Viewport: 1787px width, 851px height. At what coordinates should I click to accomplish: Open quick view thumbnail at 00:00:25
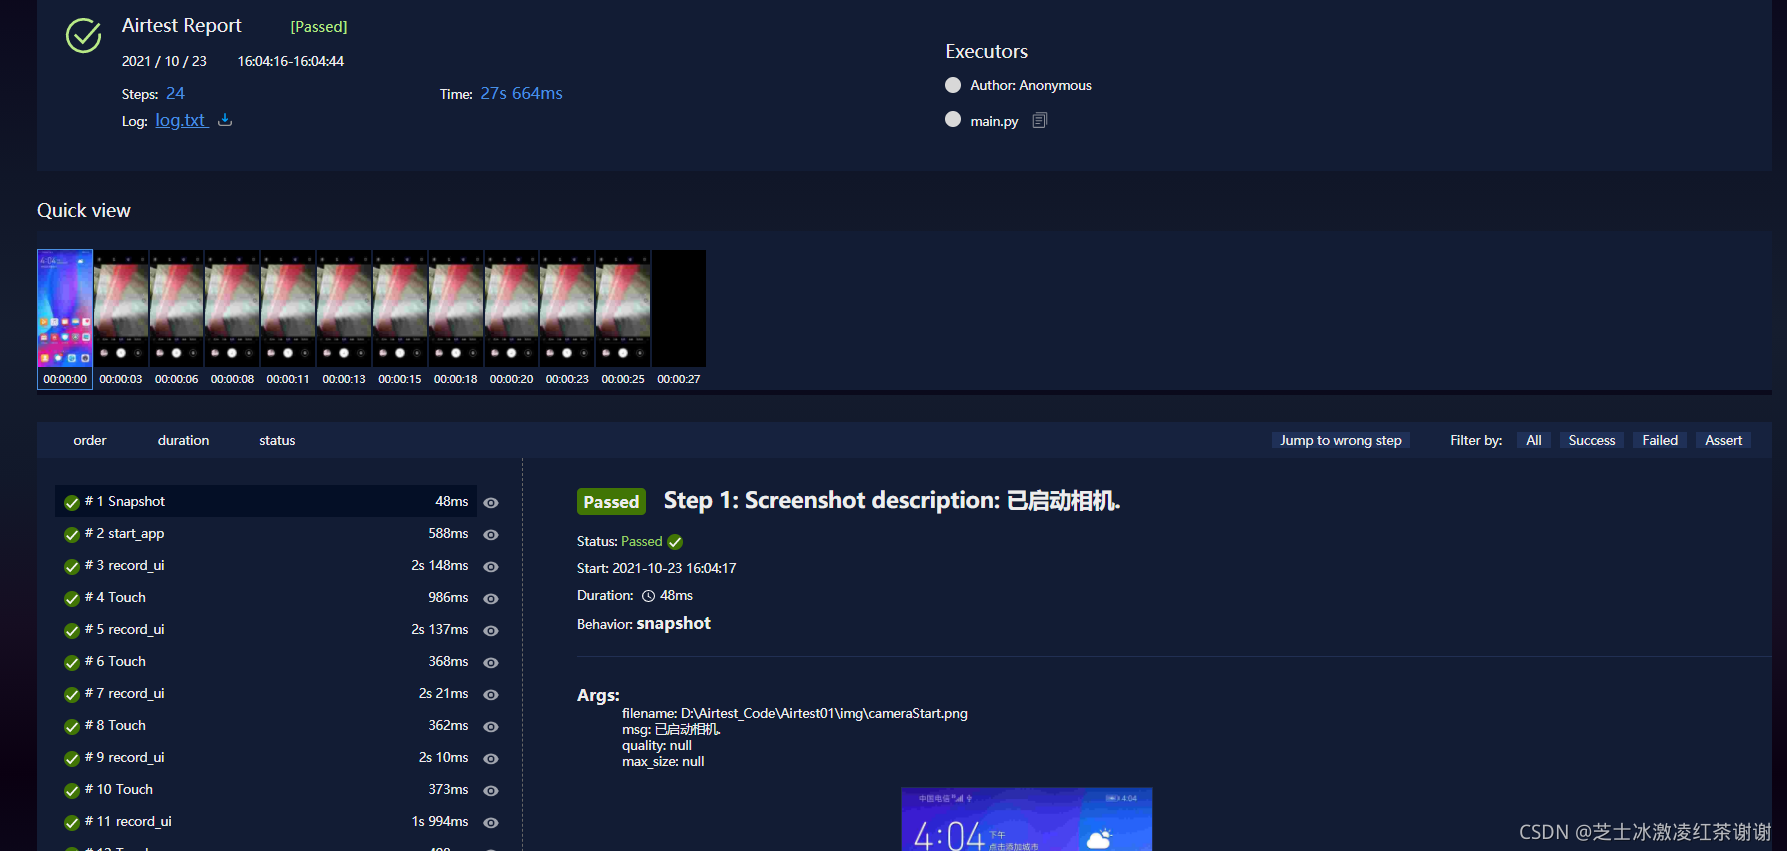tap(623, 308)
